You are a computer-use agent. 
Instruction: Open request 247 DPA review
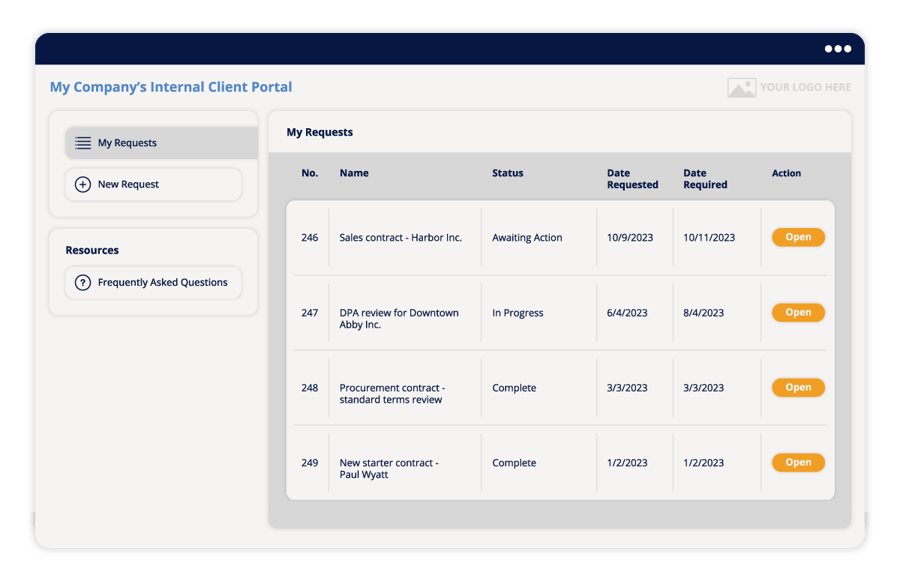pos(797,313)
